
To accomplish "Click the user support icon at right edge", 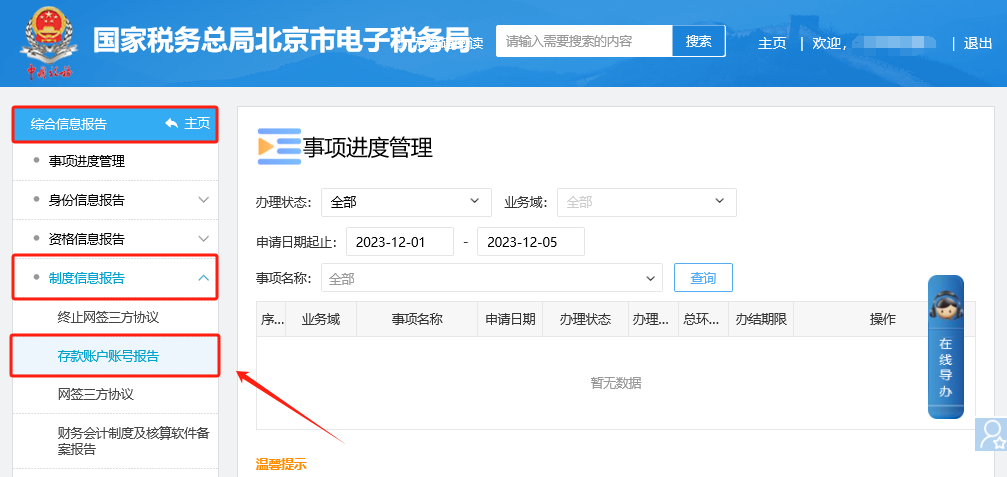I will [991, 433].
